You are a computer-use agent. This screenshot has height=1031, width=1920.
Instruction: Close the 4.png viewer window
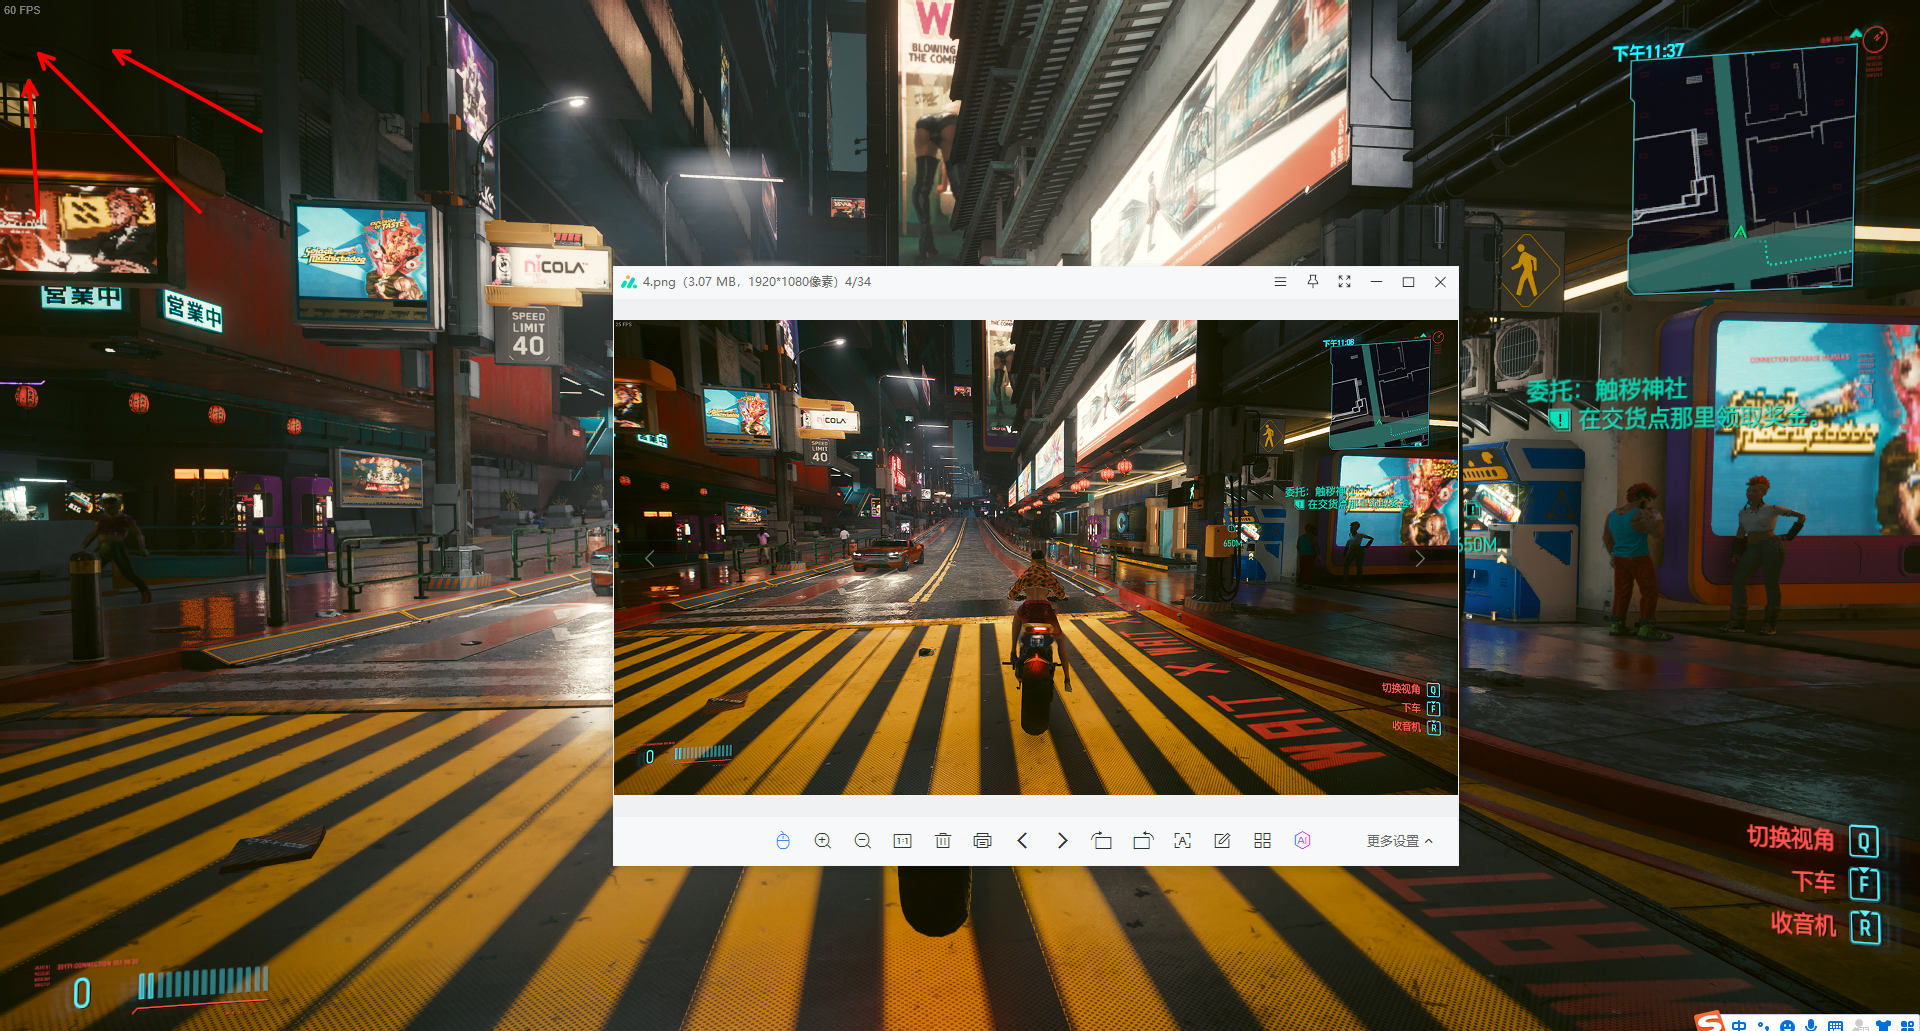(1441, 282)
